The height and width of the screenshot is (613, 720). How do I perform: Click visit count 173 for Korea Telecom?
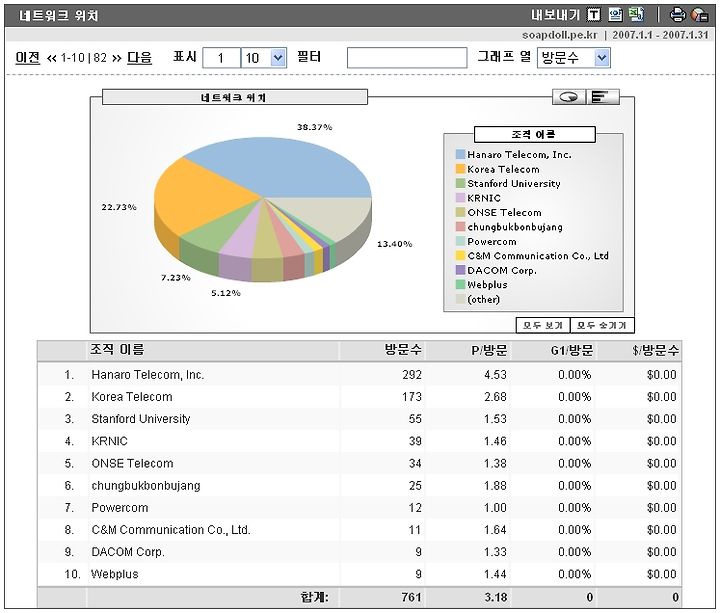coord(412,397)
